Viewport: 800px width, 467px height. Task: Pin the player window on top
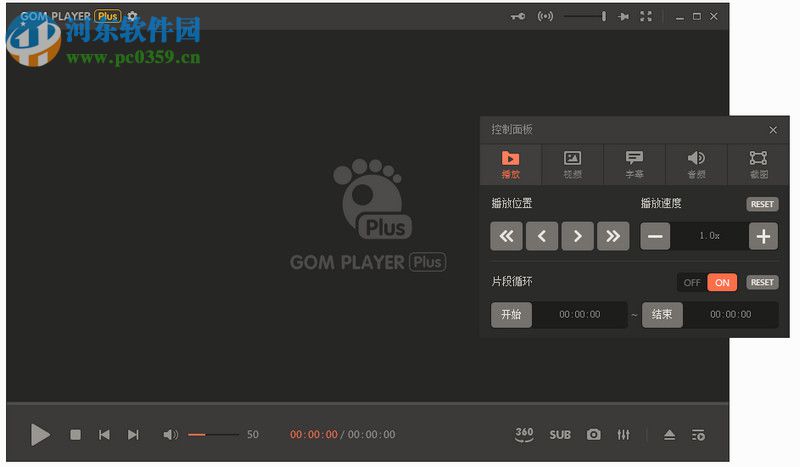pos(623,16)
